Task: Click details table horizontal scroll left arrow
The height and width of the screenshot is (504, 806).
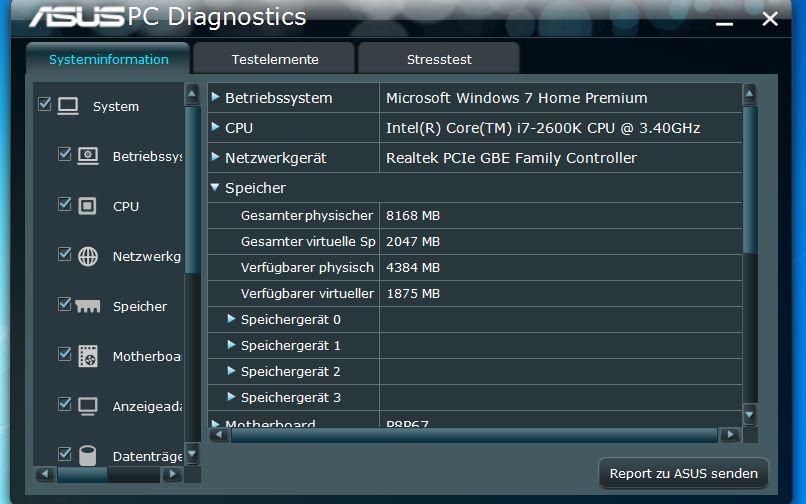Action: (x=219, y=435)
